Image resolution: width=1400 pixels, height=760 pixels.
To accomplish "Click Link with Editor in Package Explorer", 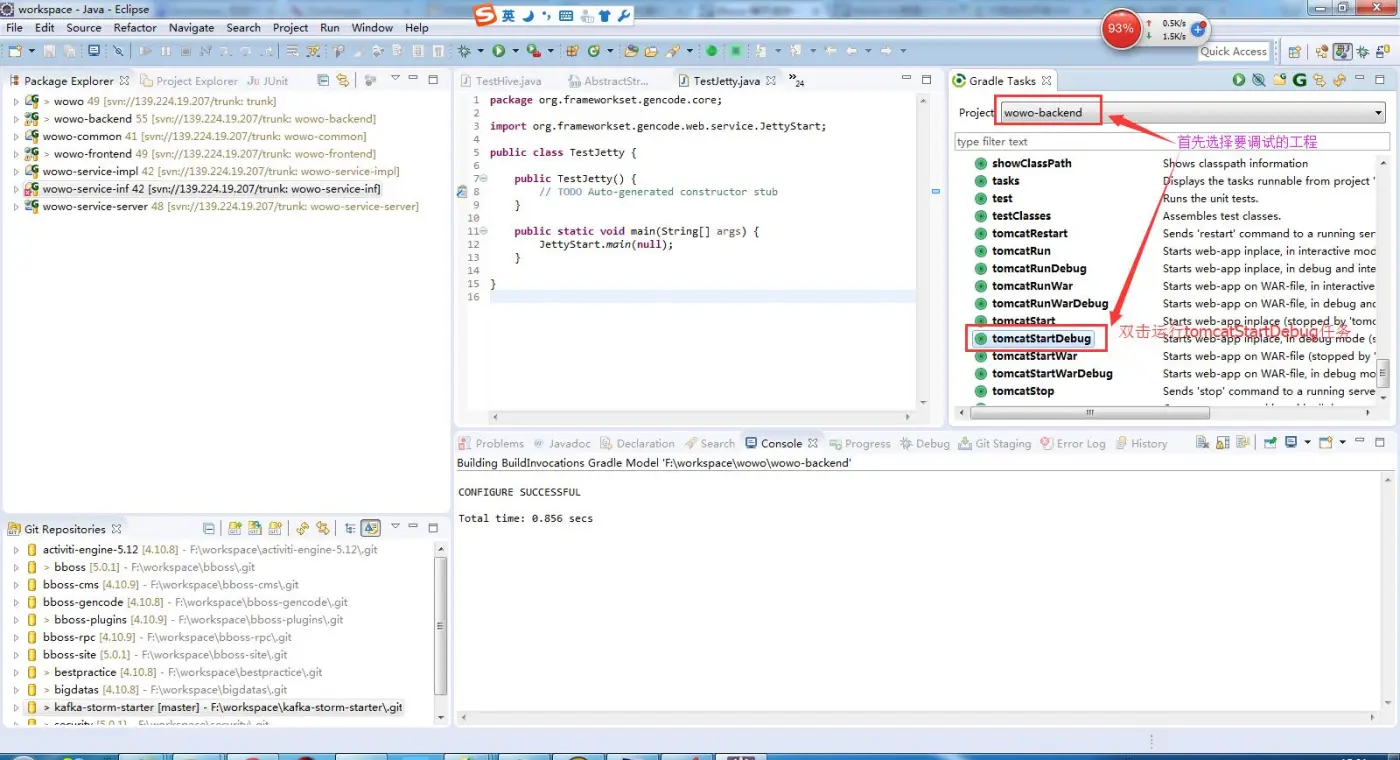I will (x=342, y=80).
